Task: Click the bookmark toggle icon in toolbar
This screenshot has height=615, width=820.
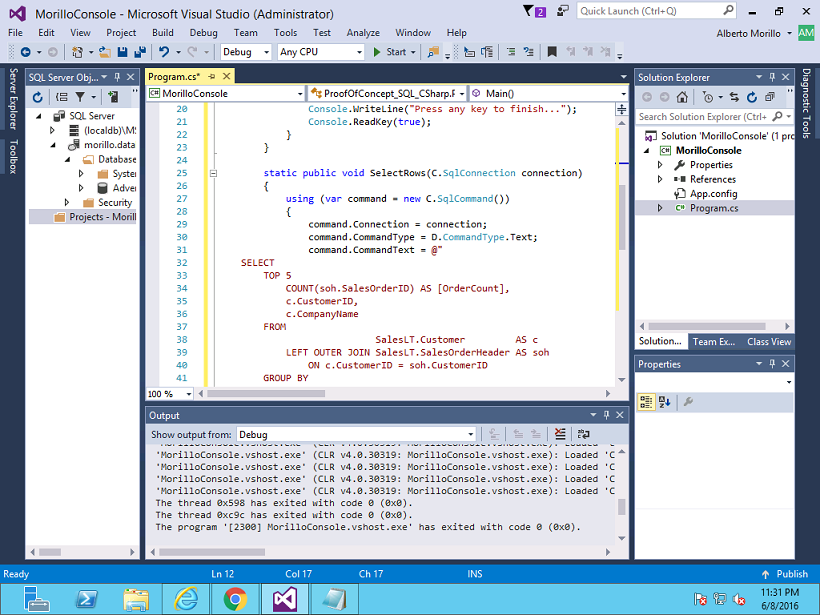Action: pos(552,52)
